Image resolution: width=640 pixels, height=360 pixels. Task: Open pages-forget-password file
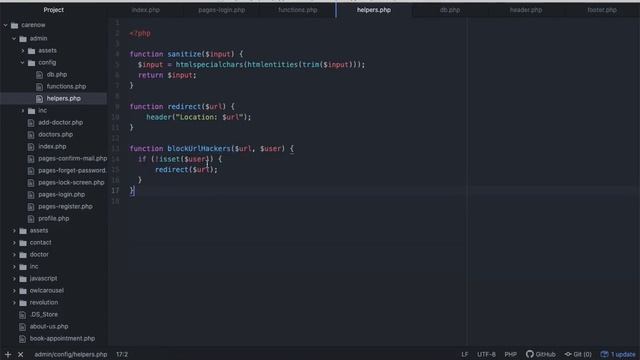(x=72, y=171)
